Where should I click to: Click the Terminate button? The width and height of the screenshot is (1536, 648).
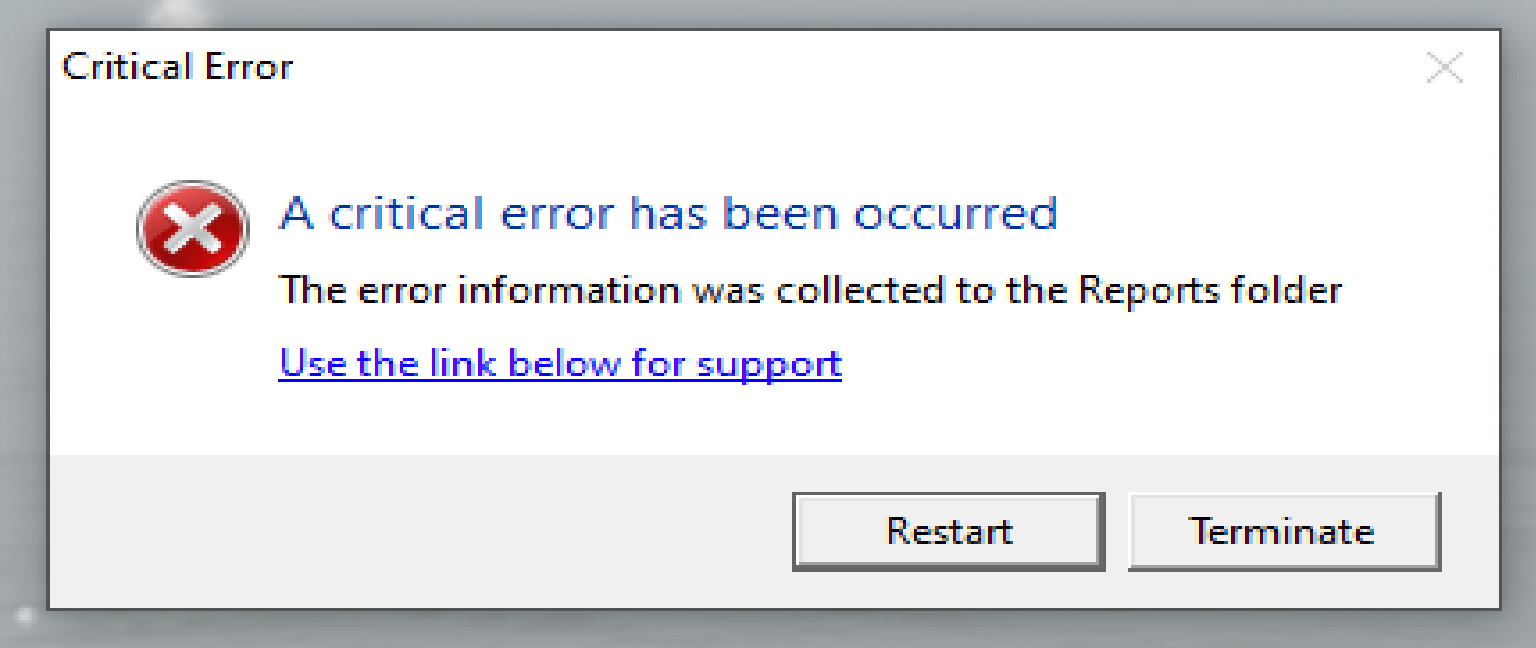pos(1284,531)
